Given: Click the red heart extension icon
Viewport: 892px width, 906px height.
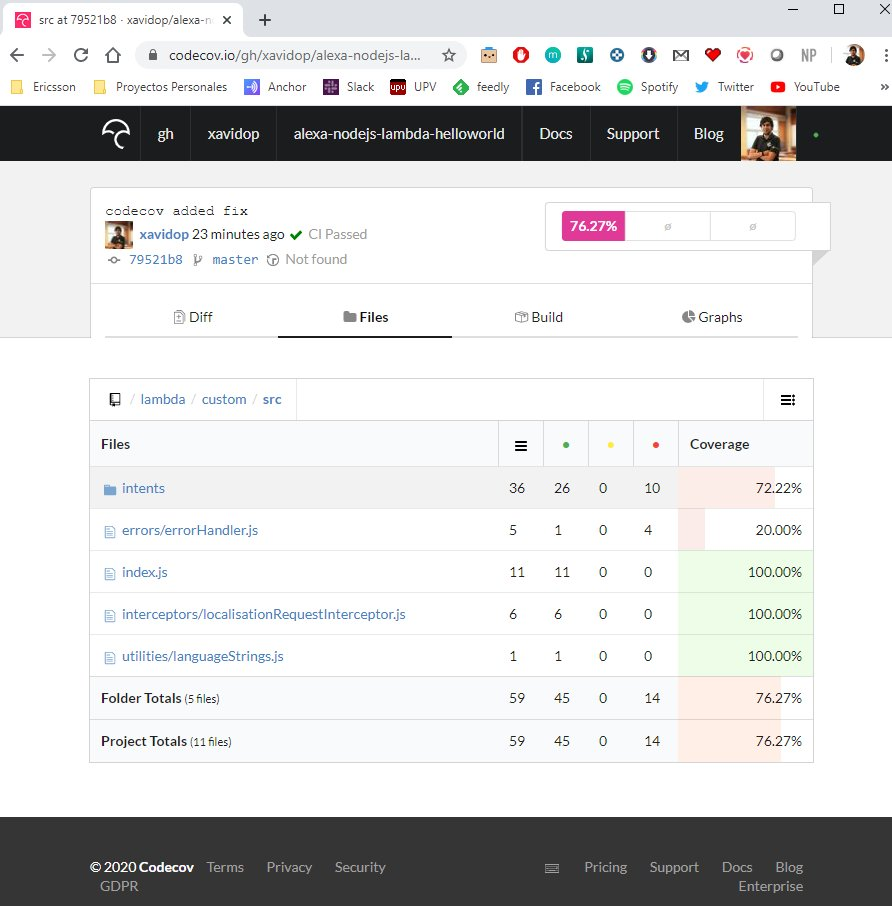Looking at the screenshot, I should point(712,55).
